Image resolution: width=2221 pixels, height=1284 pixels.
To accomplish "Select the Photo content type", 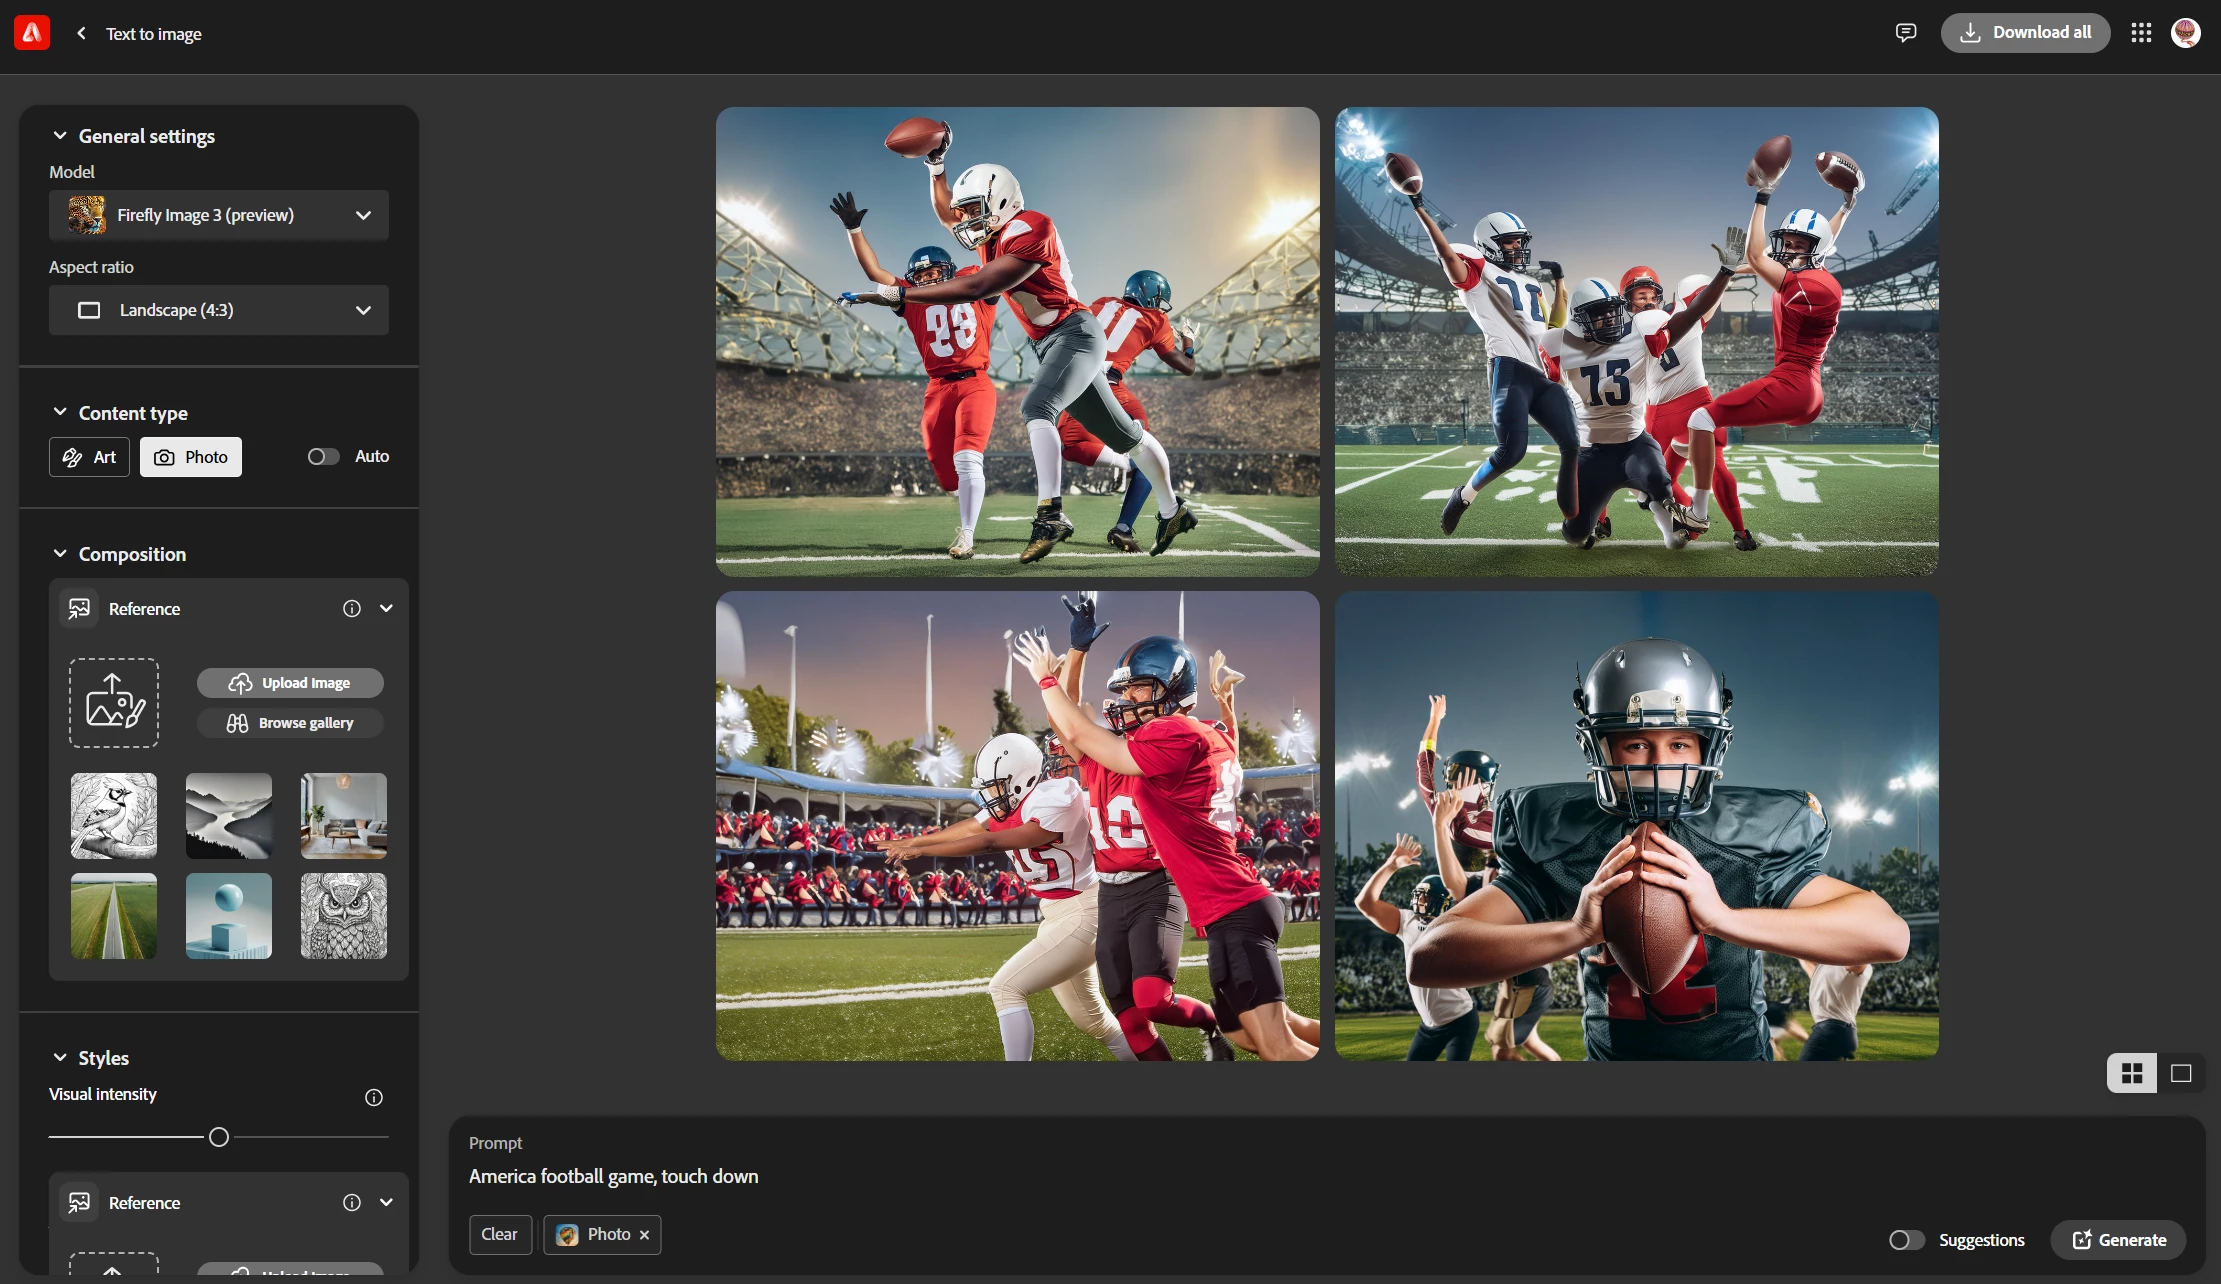I will coord(191,457).
